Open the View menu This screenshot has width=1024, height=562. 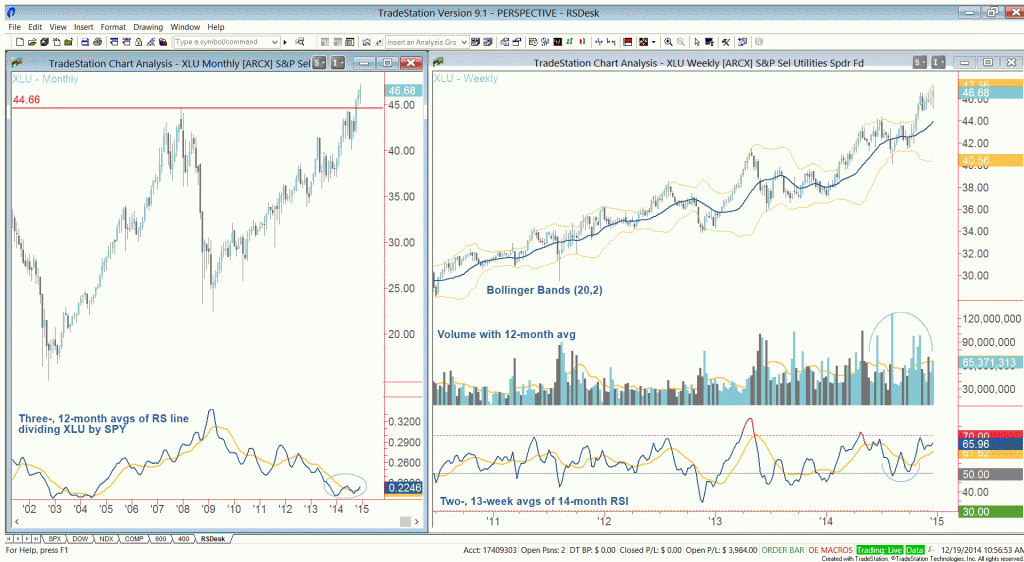58,27
